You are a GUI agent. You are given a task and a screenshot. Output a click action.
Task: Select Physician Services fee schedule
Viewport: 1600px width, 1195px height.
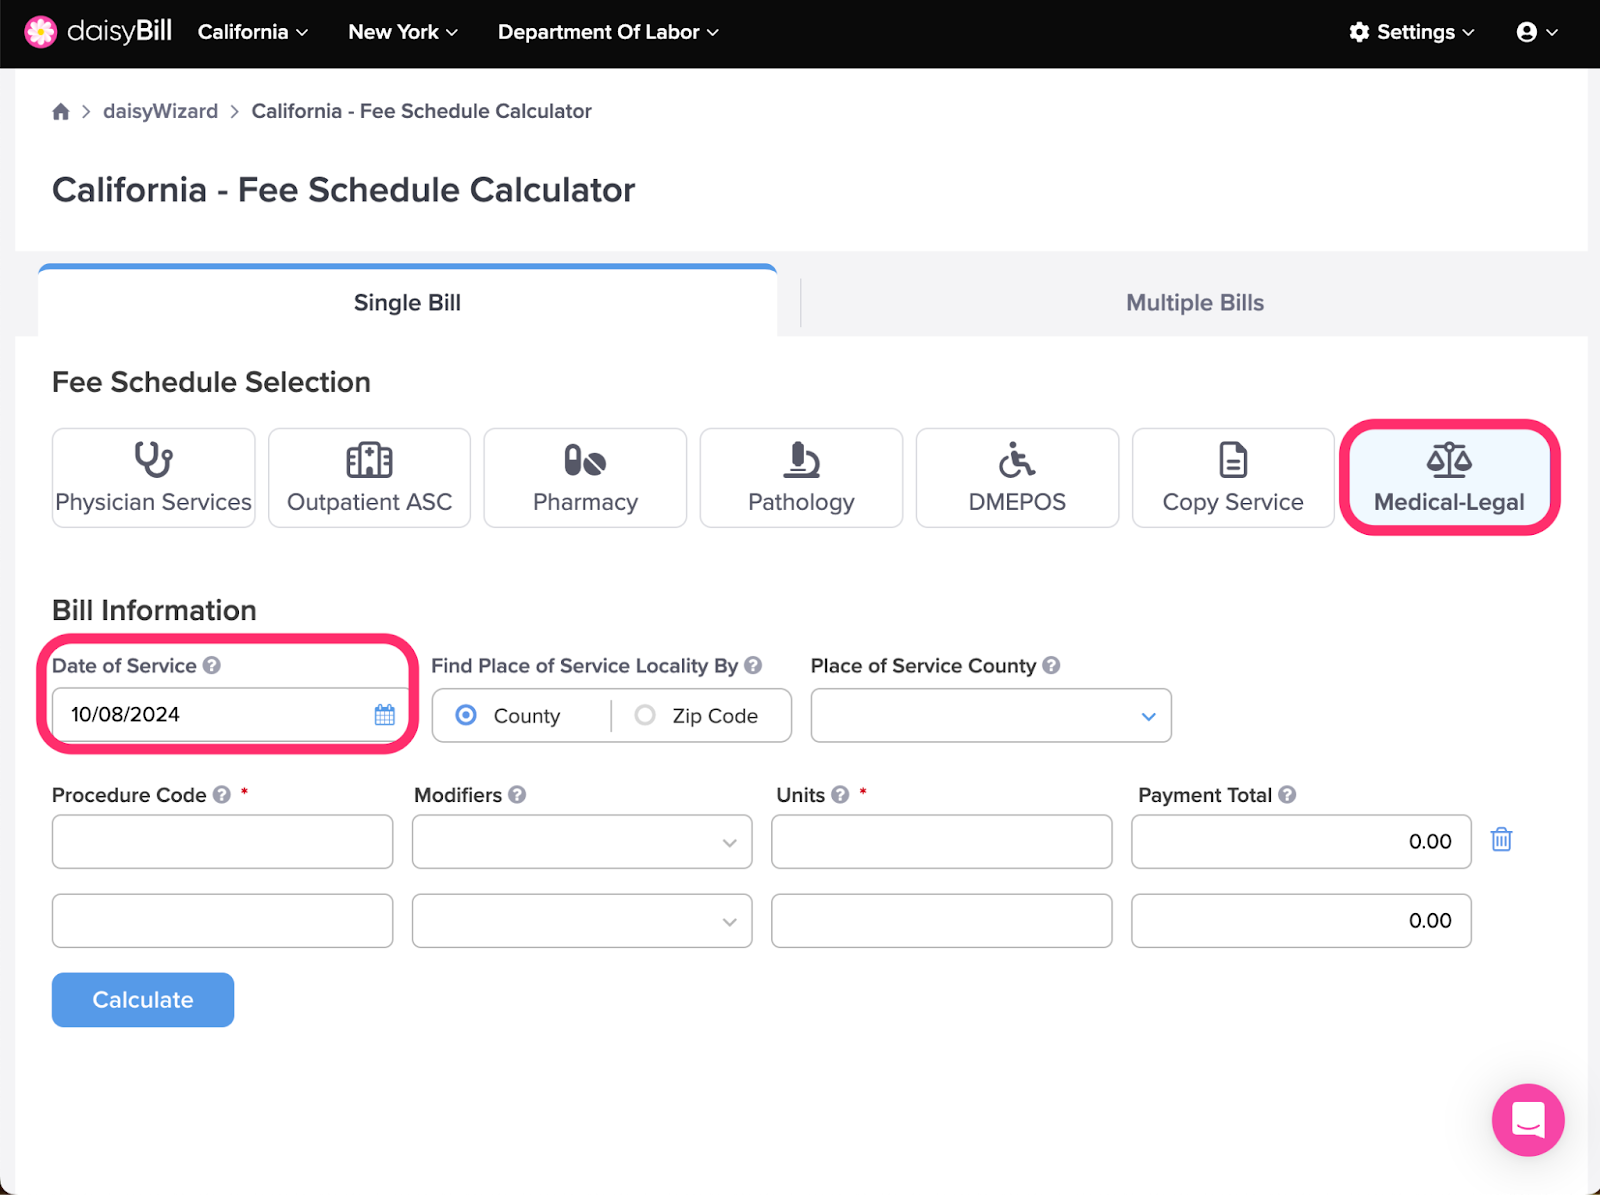(153, 477)
